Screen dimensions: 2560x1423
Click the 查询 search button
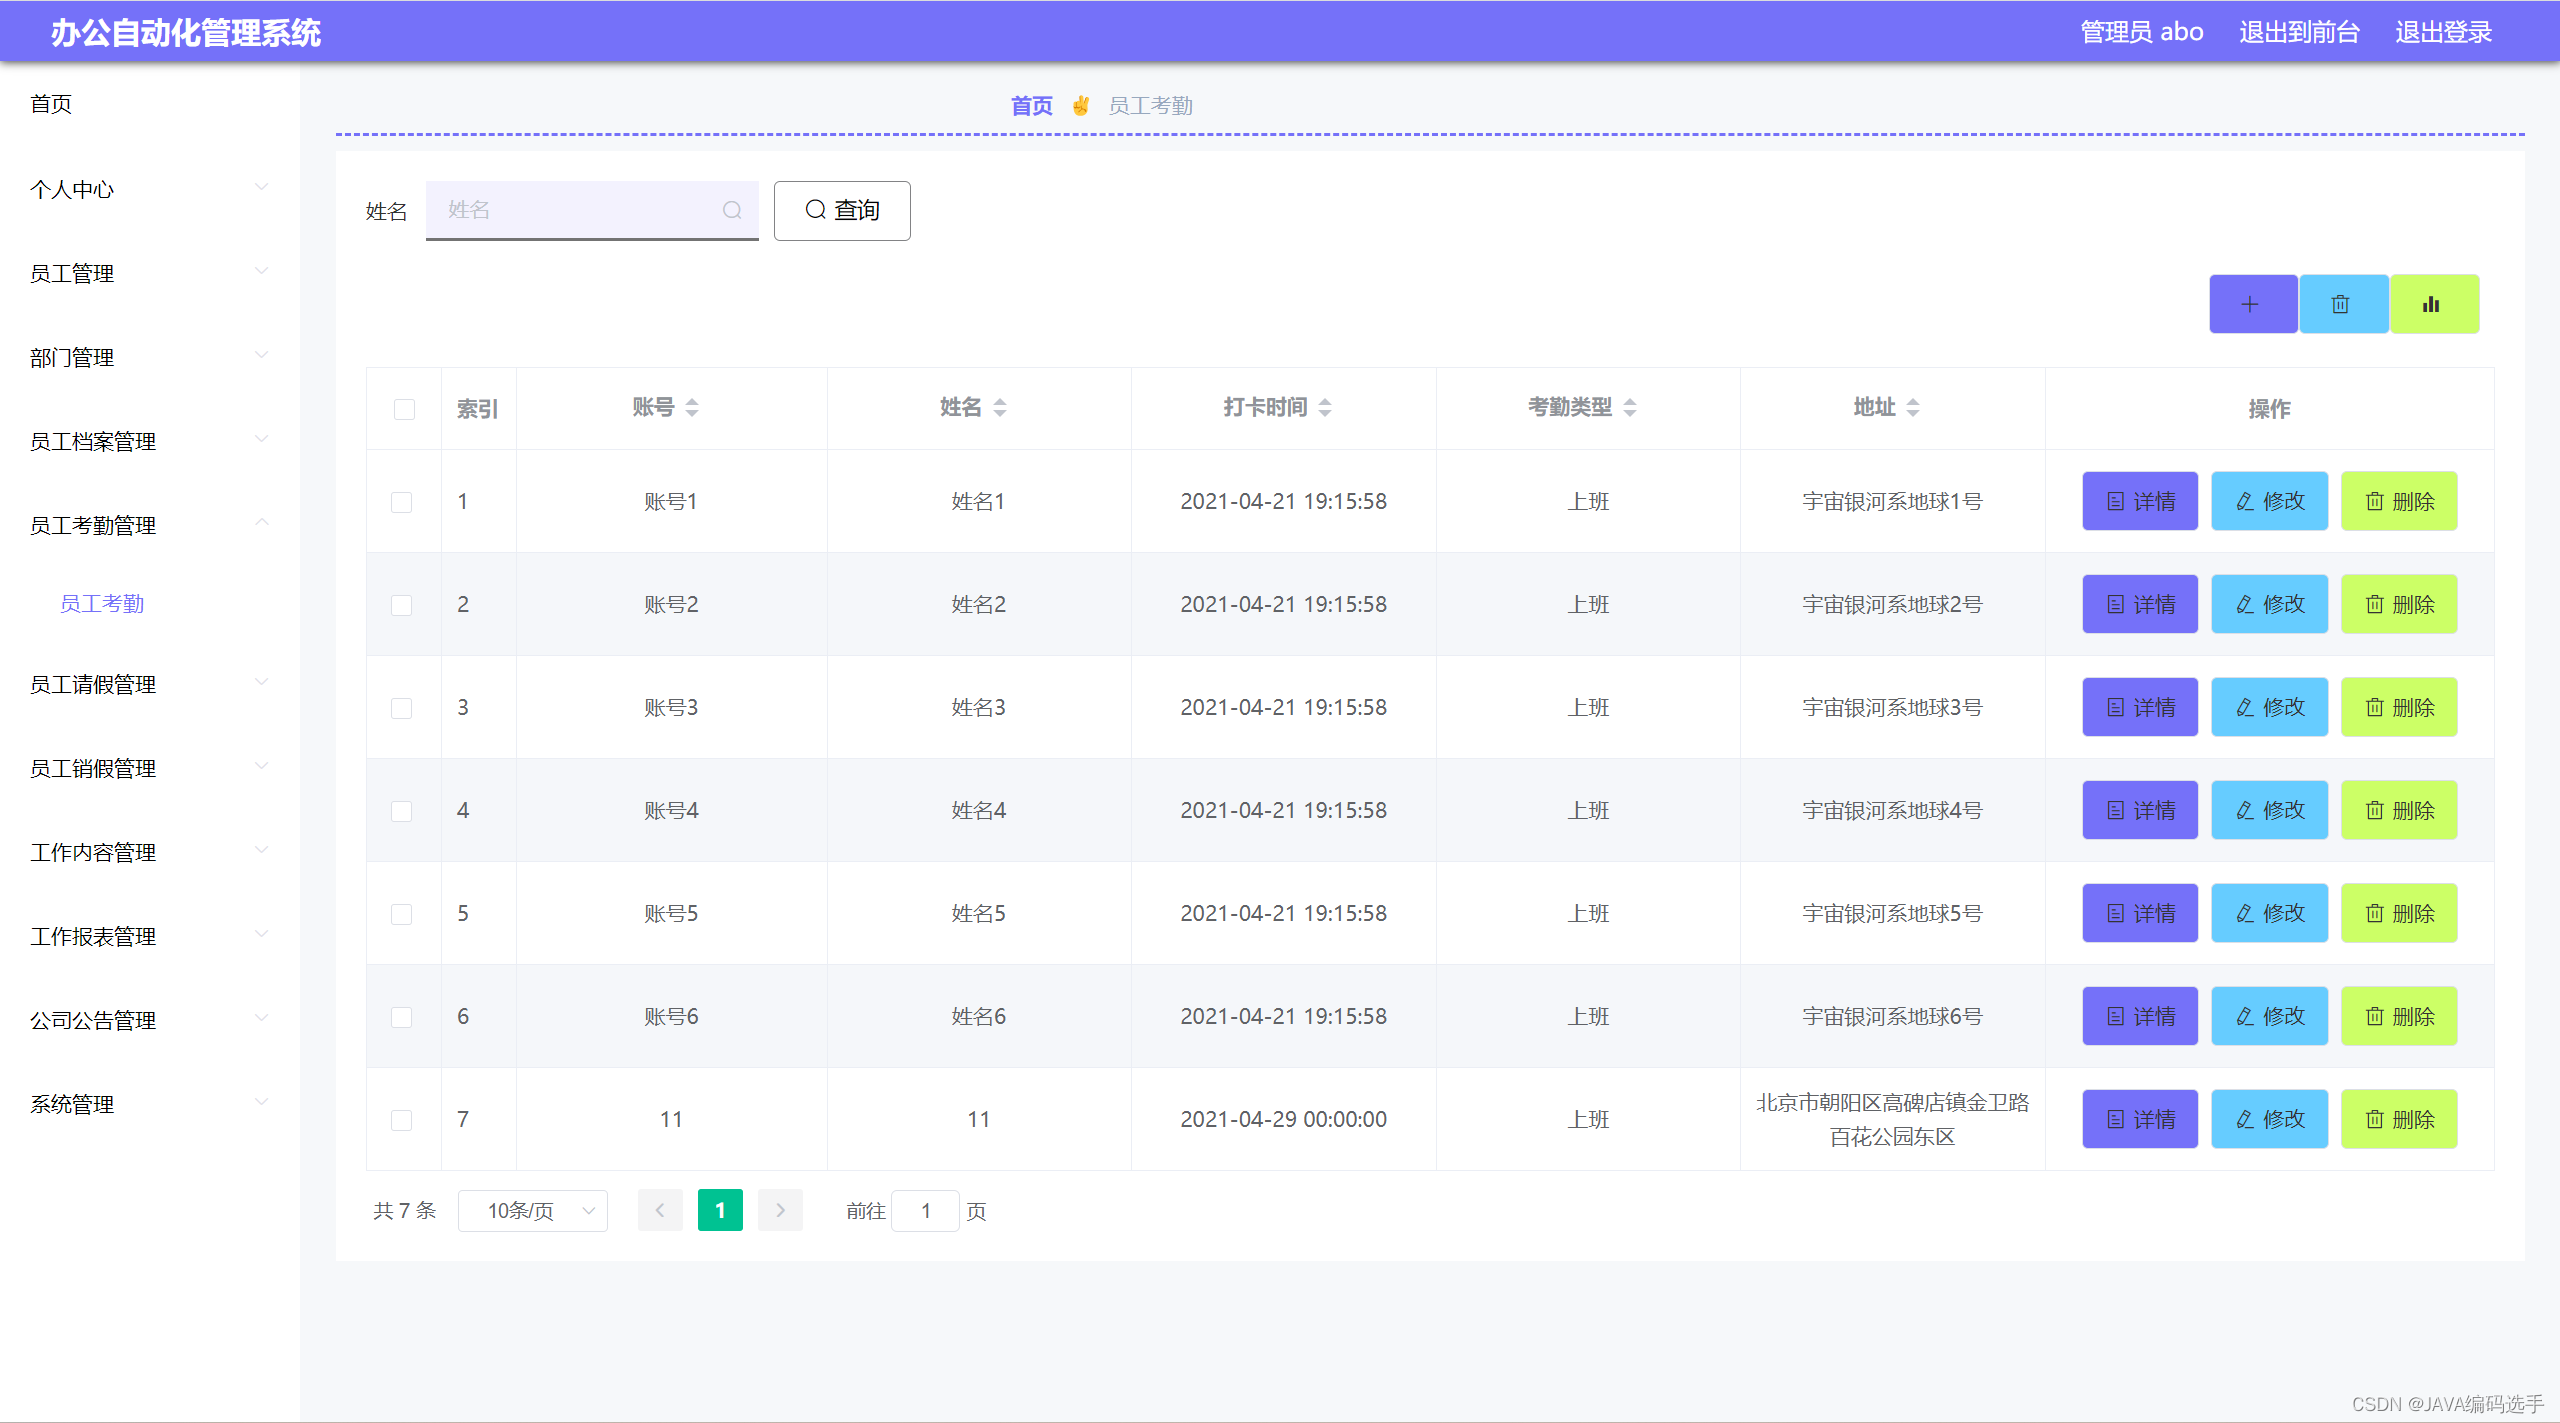pyautogui.click(x=842, y=210)
